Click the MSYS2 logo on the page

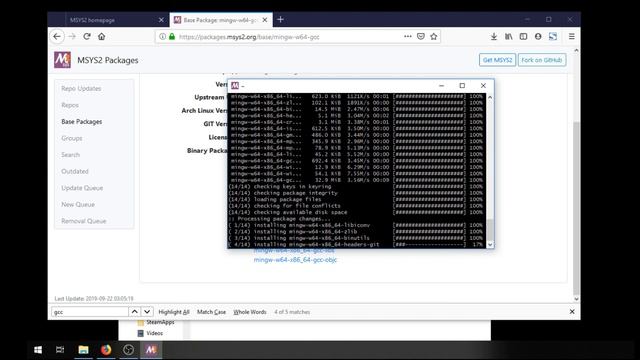tap(62, 60)
